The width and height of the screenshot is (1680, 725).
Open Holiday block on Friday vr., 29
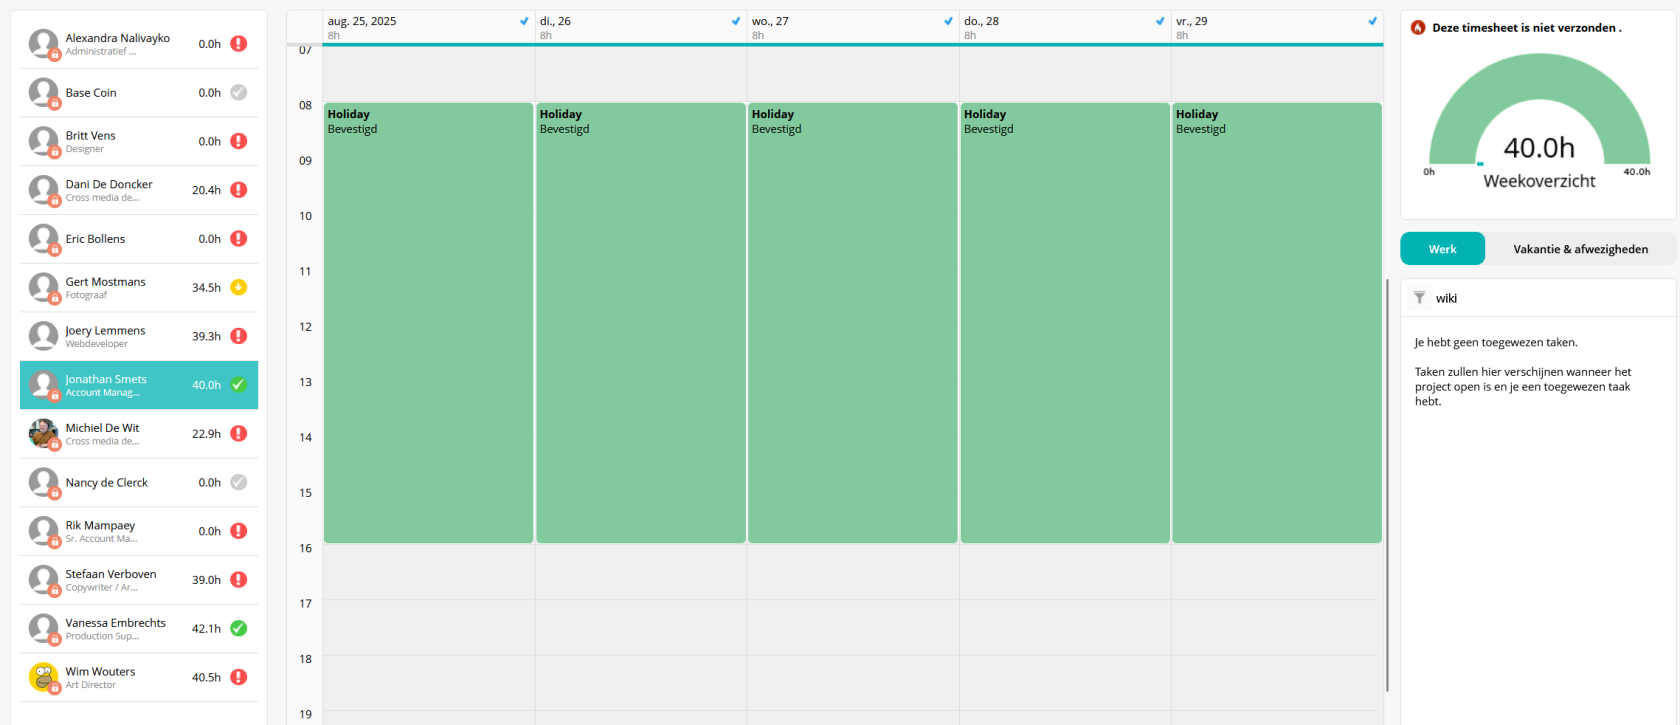[1276, 323]
